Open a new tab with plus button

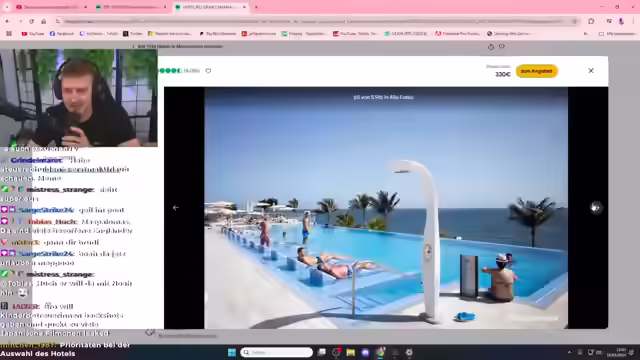point(256,7)
